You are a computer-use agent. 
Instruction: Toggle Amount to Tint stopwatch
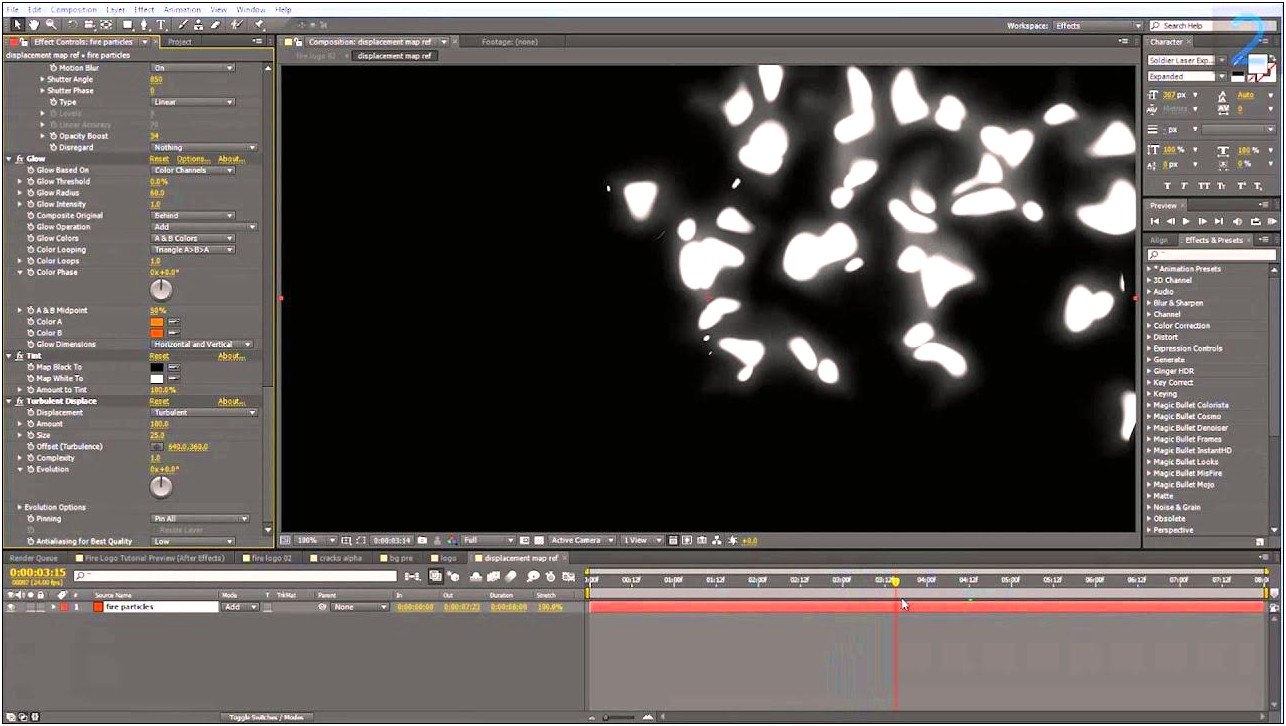click(x=31, y=390)
